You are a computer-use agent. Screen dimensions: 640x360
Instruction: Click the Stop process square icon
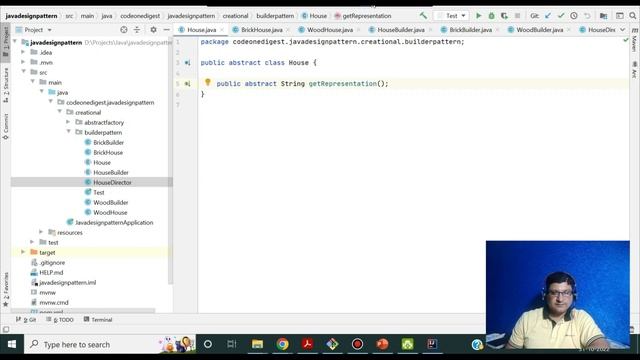(517, 16)
